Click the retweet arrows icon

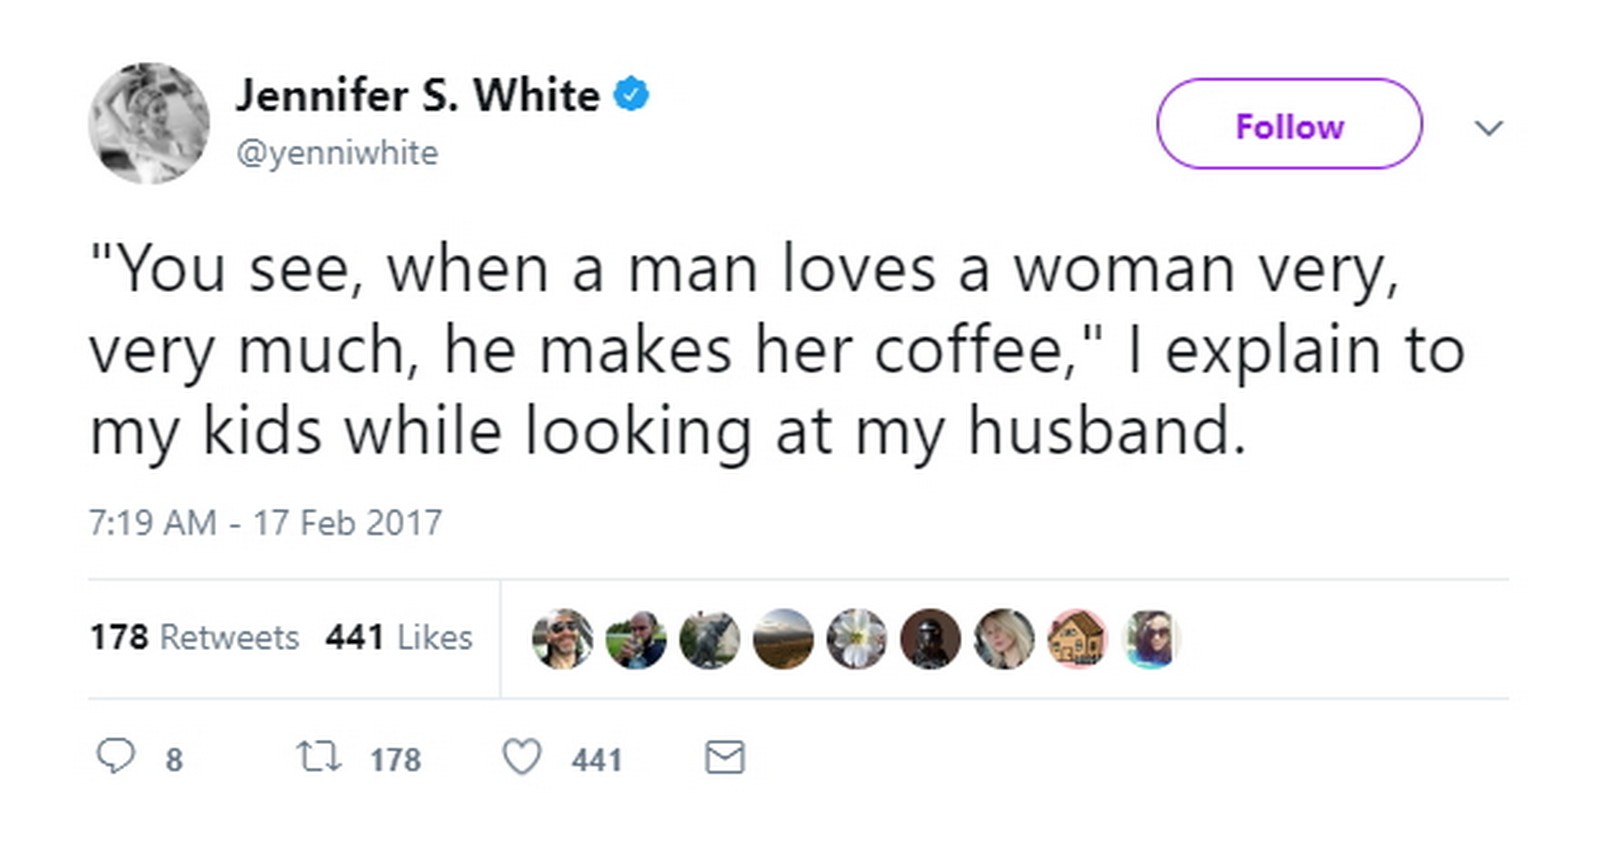point(320,757)
